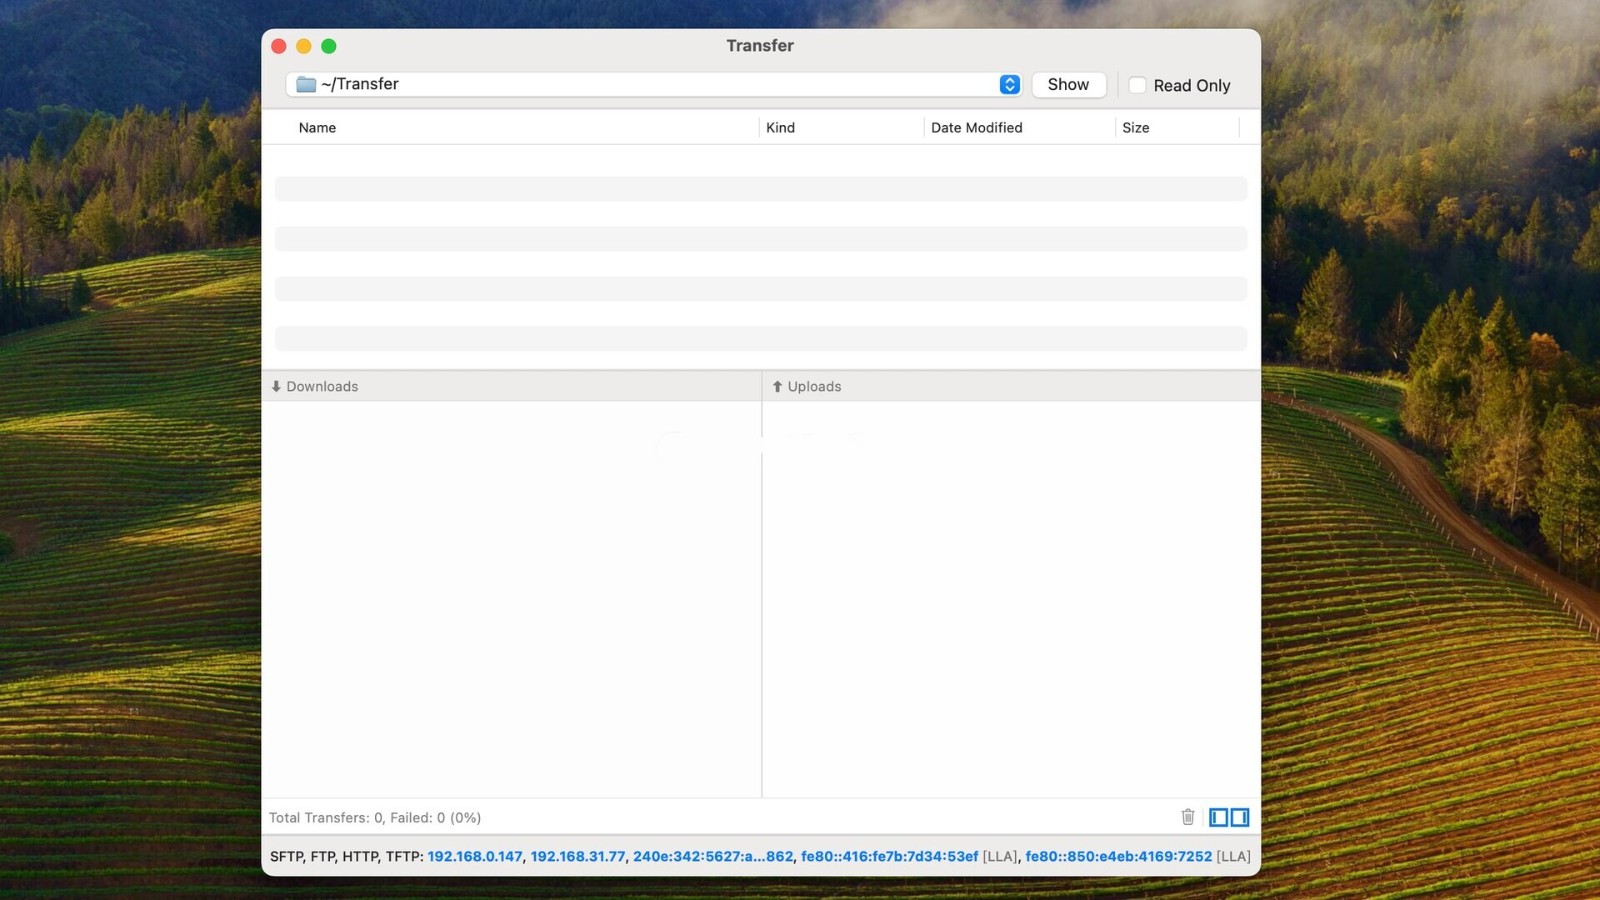Click the SFTP, FTP, HTTP, TFTP label
The image size is (1600, 900).
click(347, 857)
